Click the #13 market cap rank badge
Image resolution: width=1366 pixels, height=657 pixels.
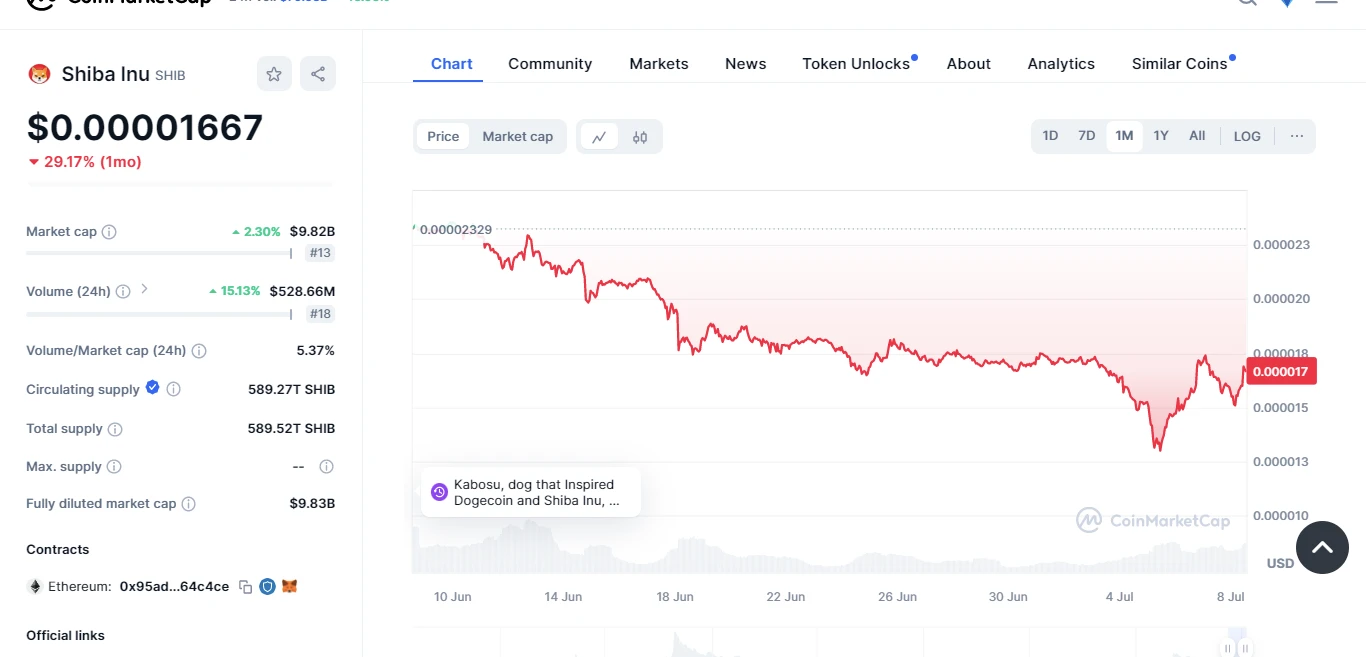click(x=320, y=253)
